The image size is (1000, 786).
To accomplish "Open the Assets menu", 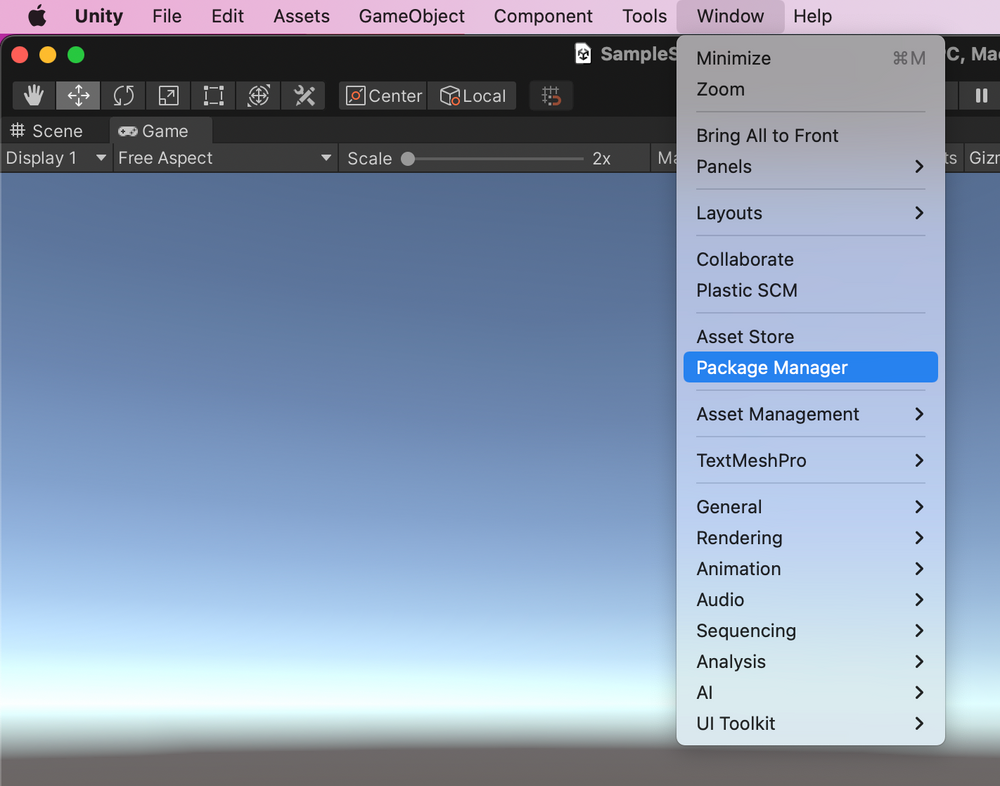I will pos(301,16).
